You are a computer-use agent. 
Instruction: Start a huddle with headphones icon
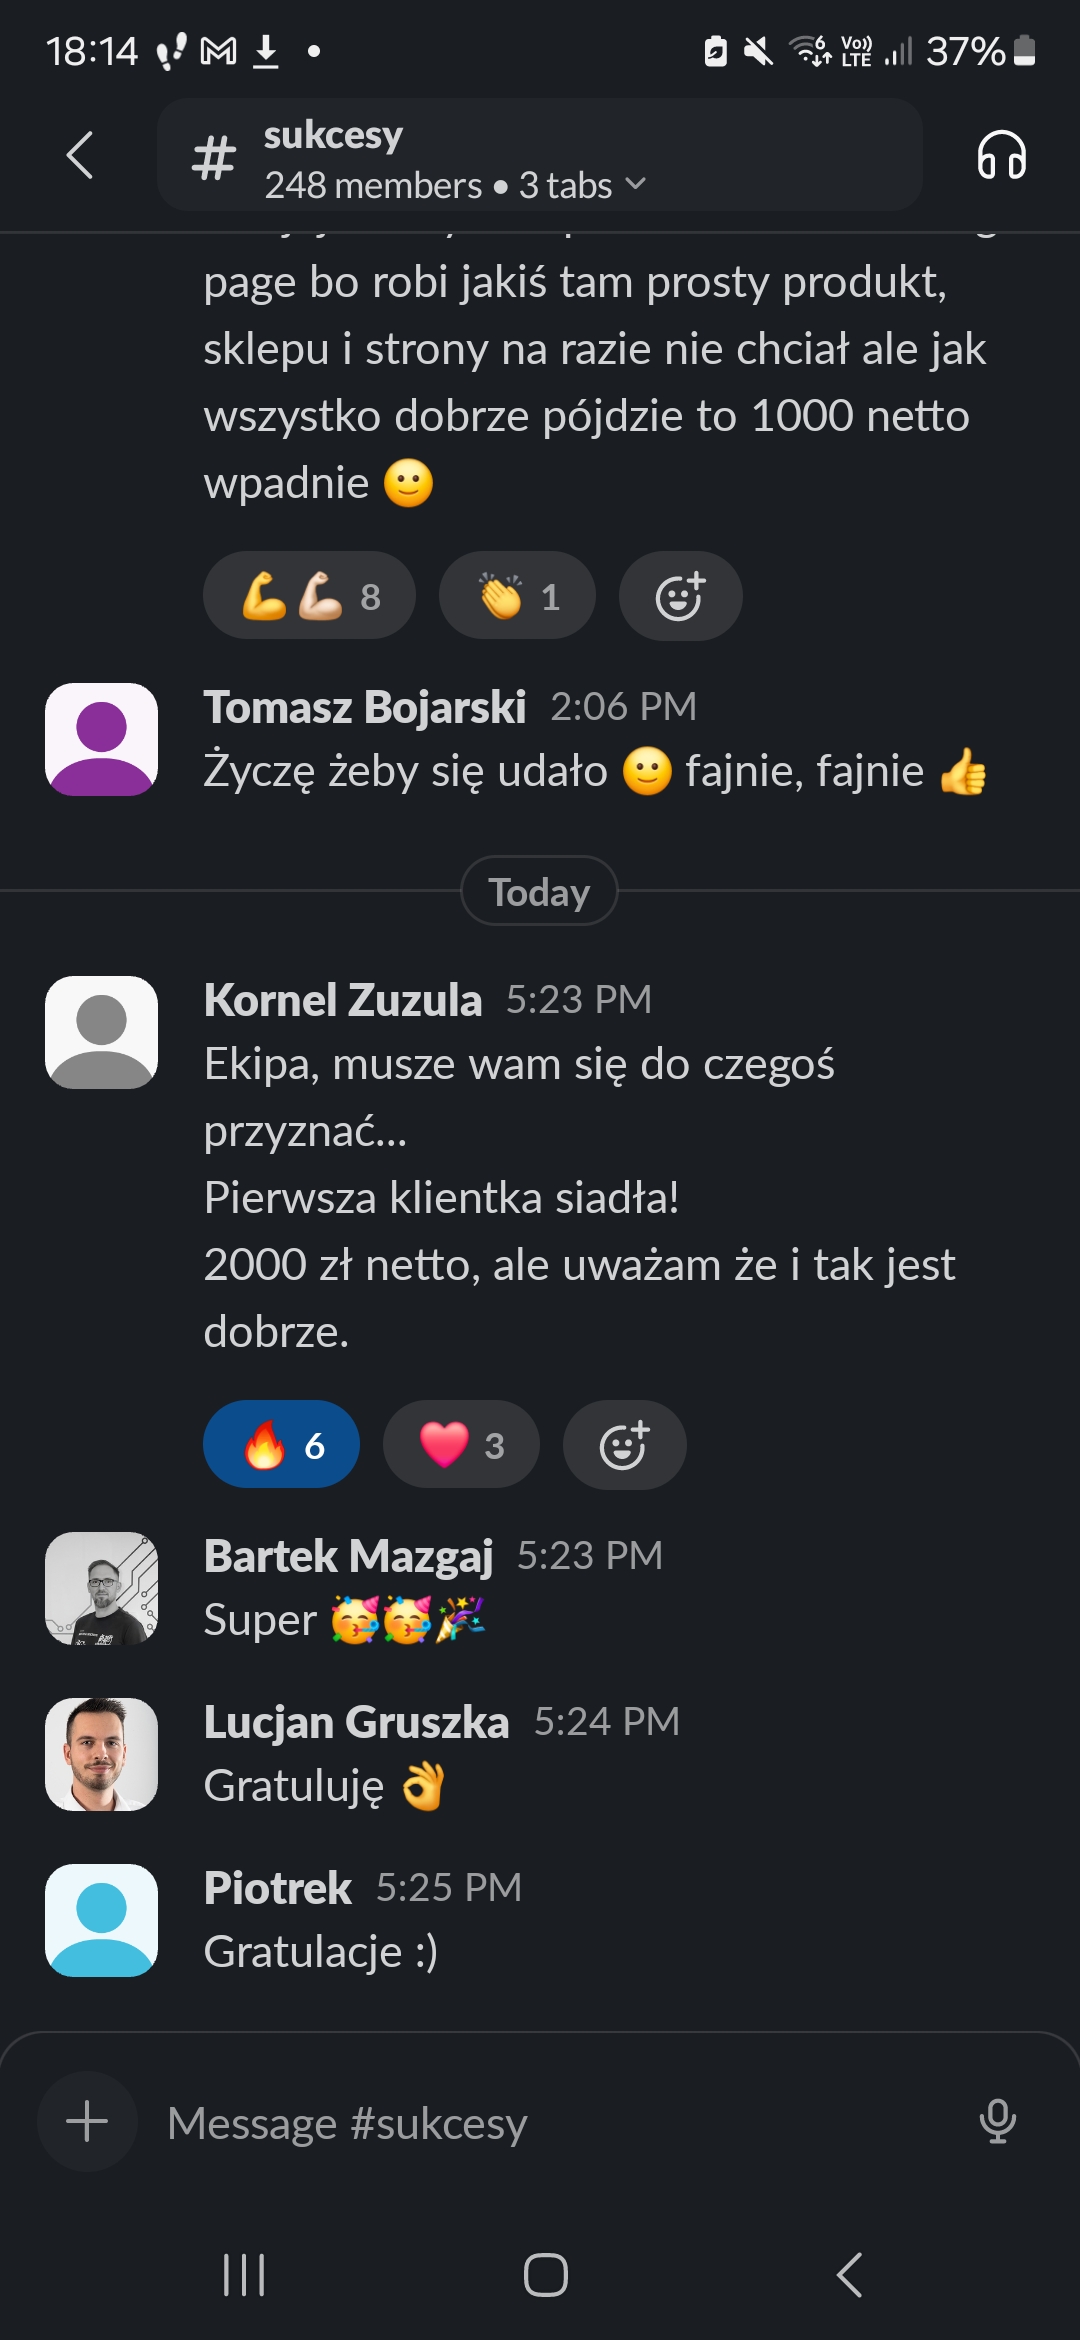(x=1001, y=156)
